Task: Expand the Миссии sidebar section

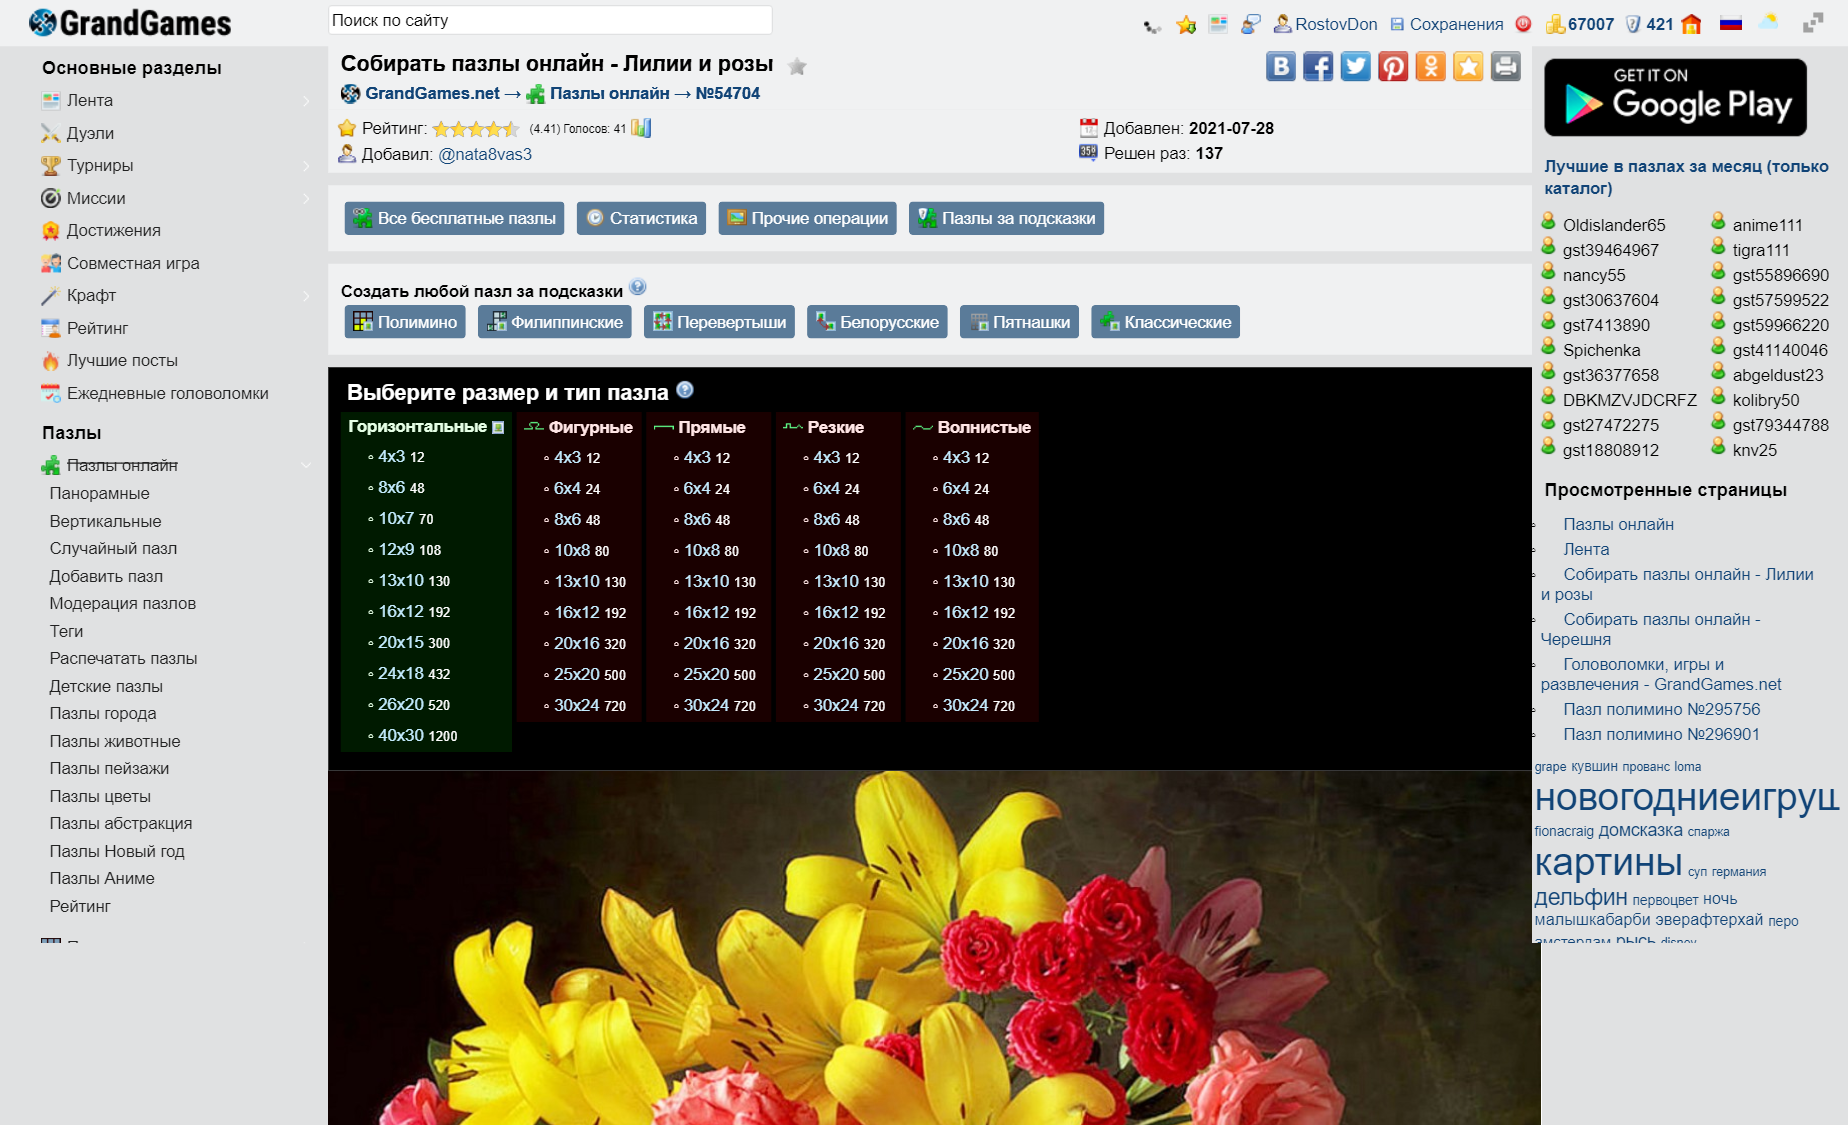Action: coord(306,199)
